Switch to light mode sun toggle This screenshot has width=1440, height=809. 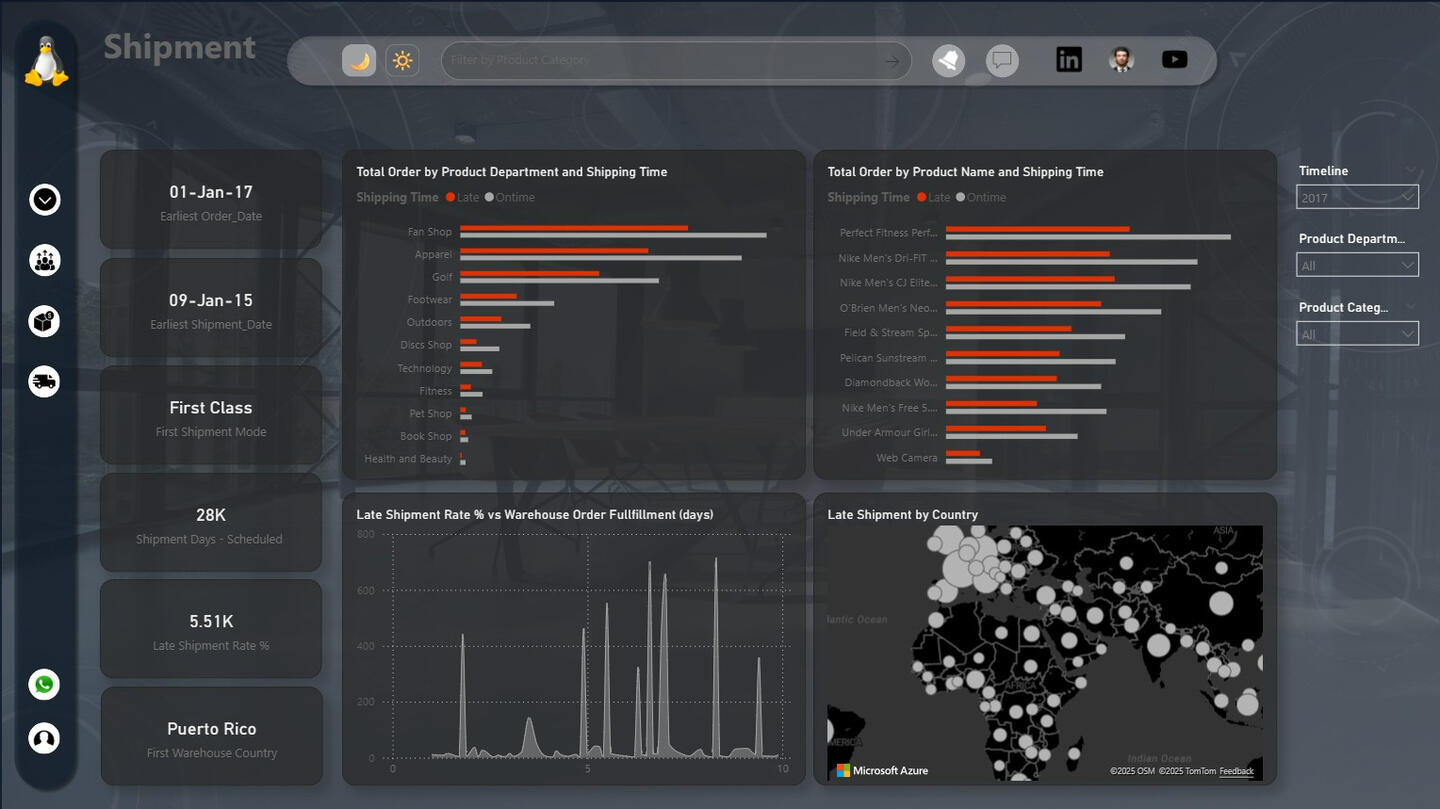[402, 61]
